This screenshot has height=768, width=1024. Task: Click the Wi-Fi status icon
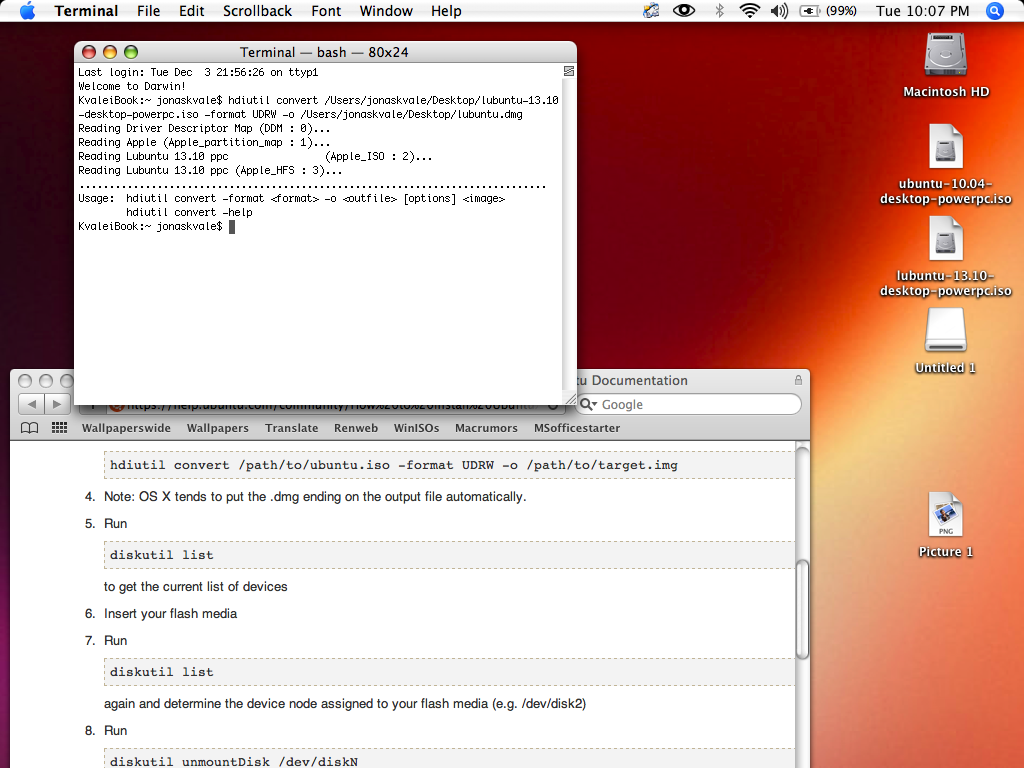click(x=749, y=10)
